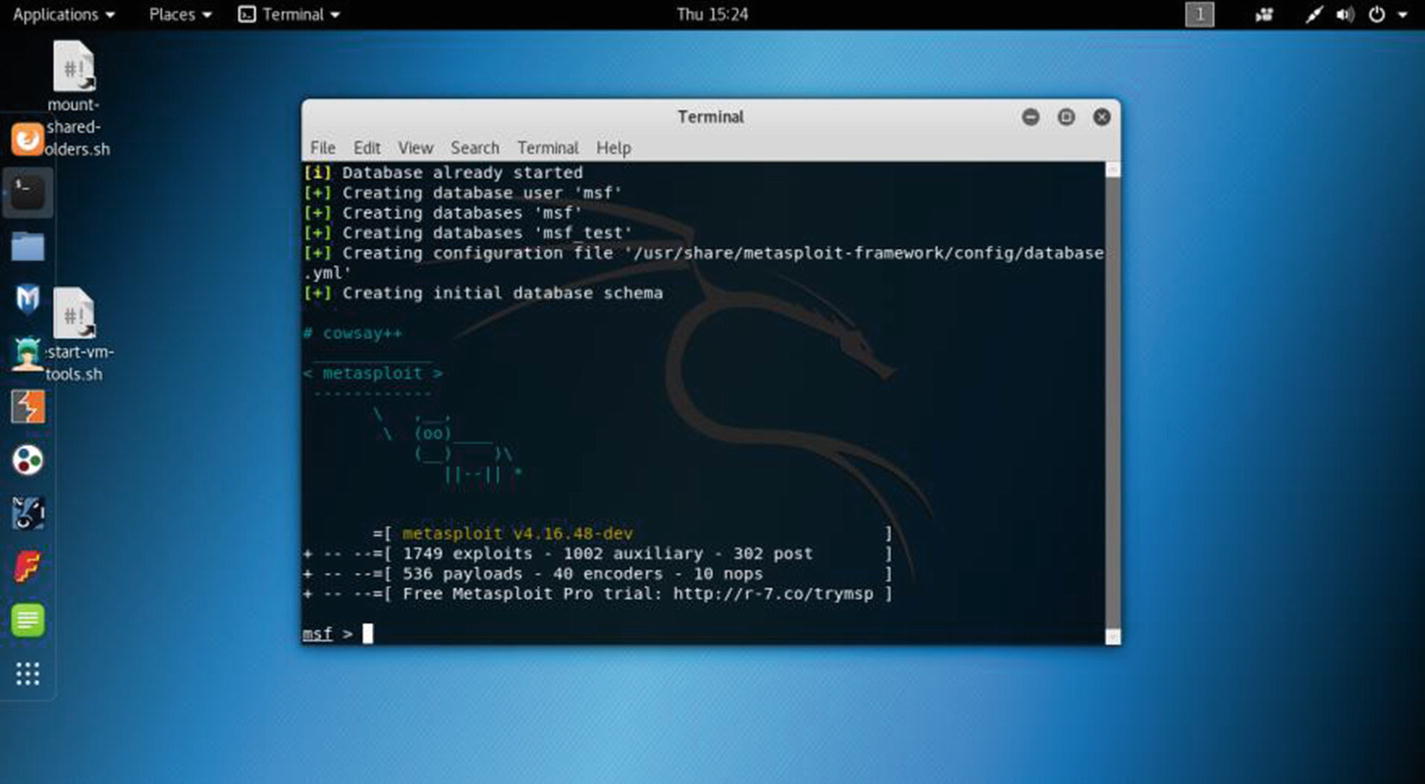The image size is (1425, 784).
Task: Open the volume indicator in top bar
Action: point(1345,15)
